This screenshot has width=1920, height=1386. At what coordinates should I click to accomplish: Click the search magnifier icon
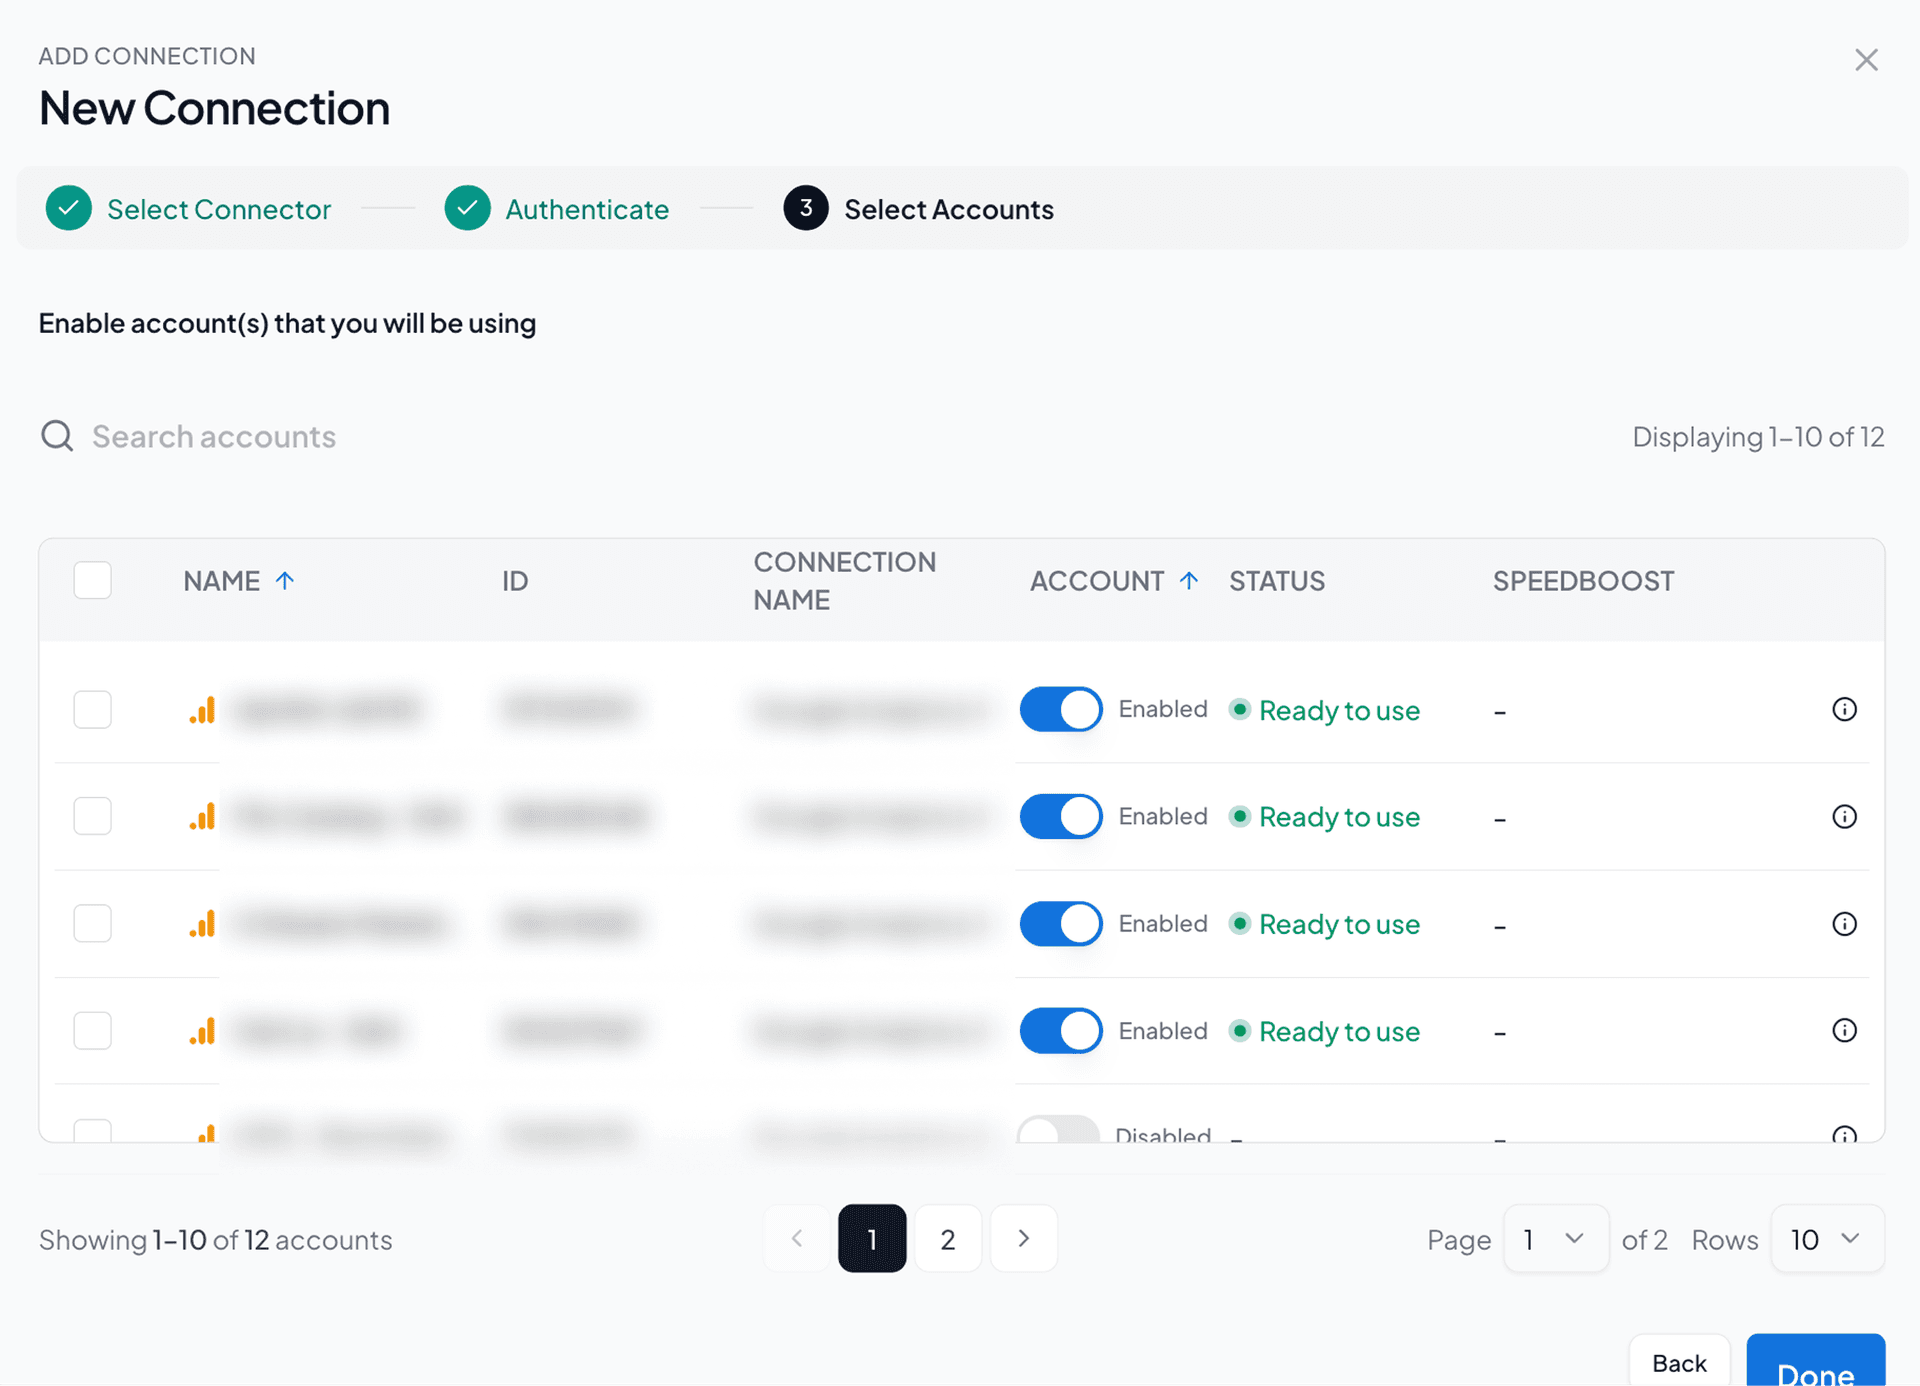[x=57, y=436]
